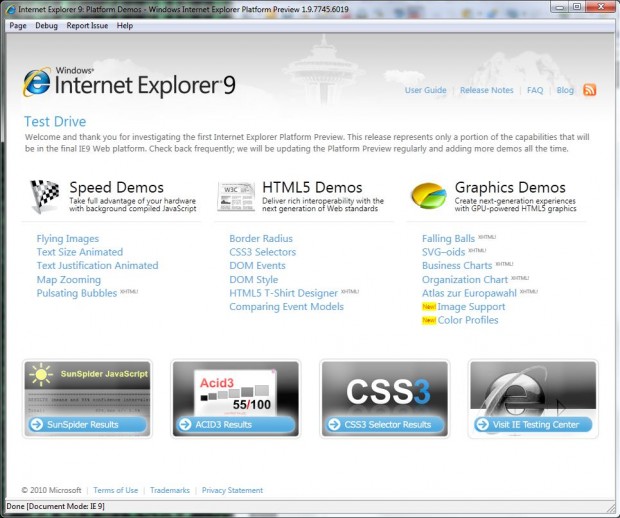The image size is (620, 518).
Task: Click the RSS feed icon
Action: 590,90
